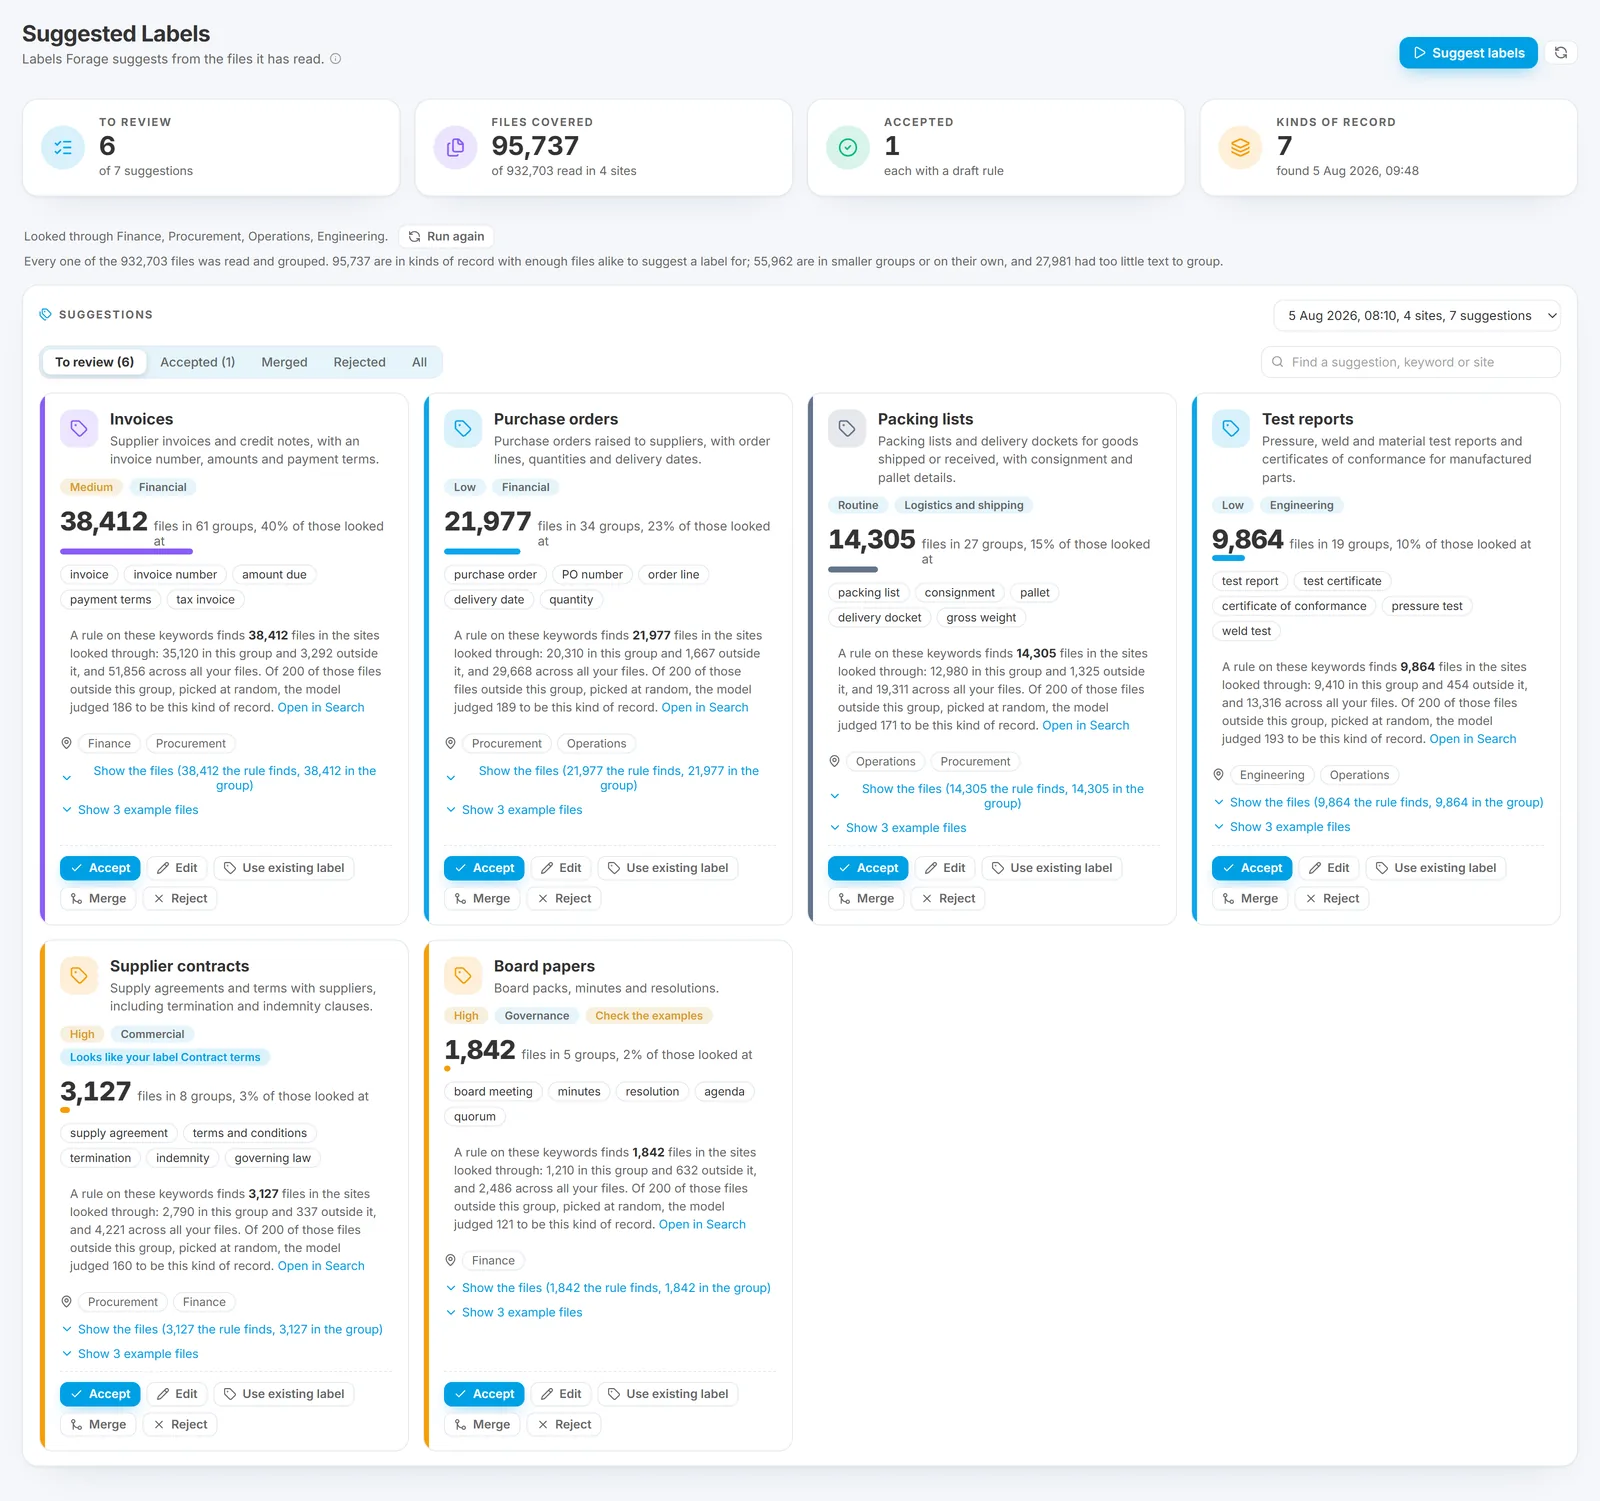Click the location pin icon in Invoices card
The image size is (1600, 1501).
point(66,743)
